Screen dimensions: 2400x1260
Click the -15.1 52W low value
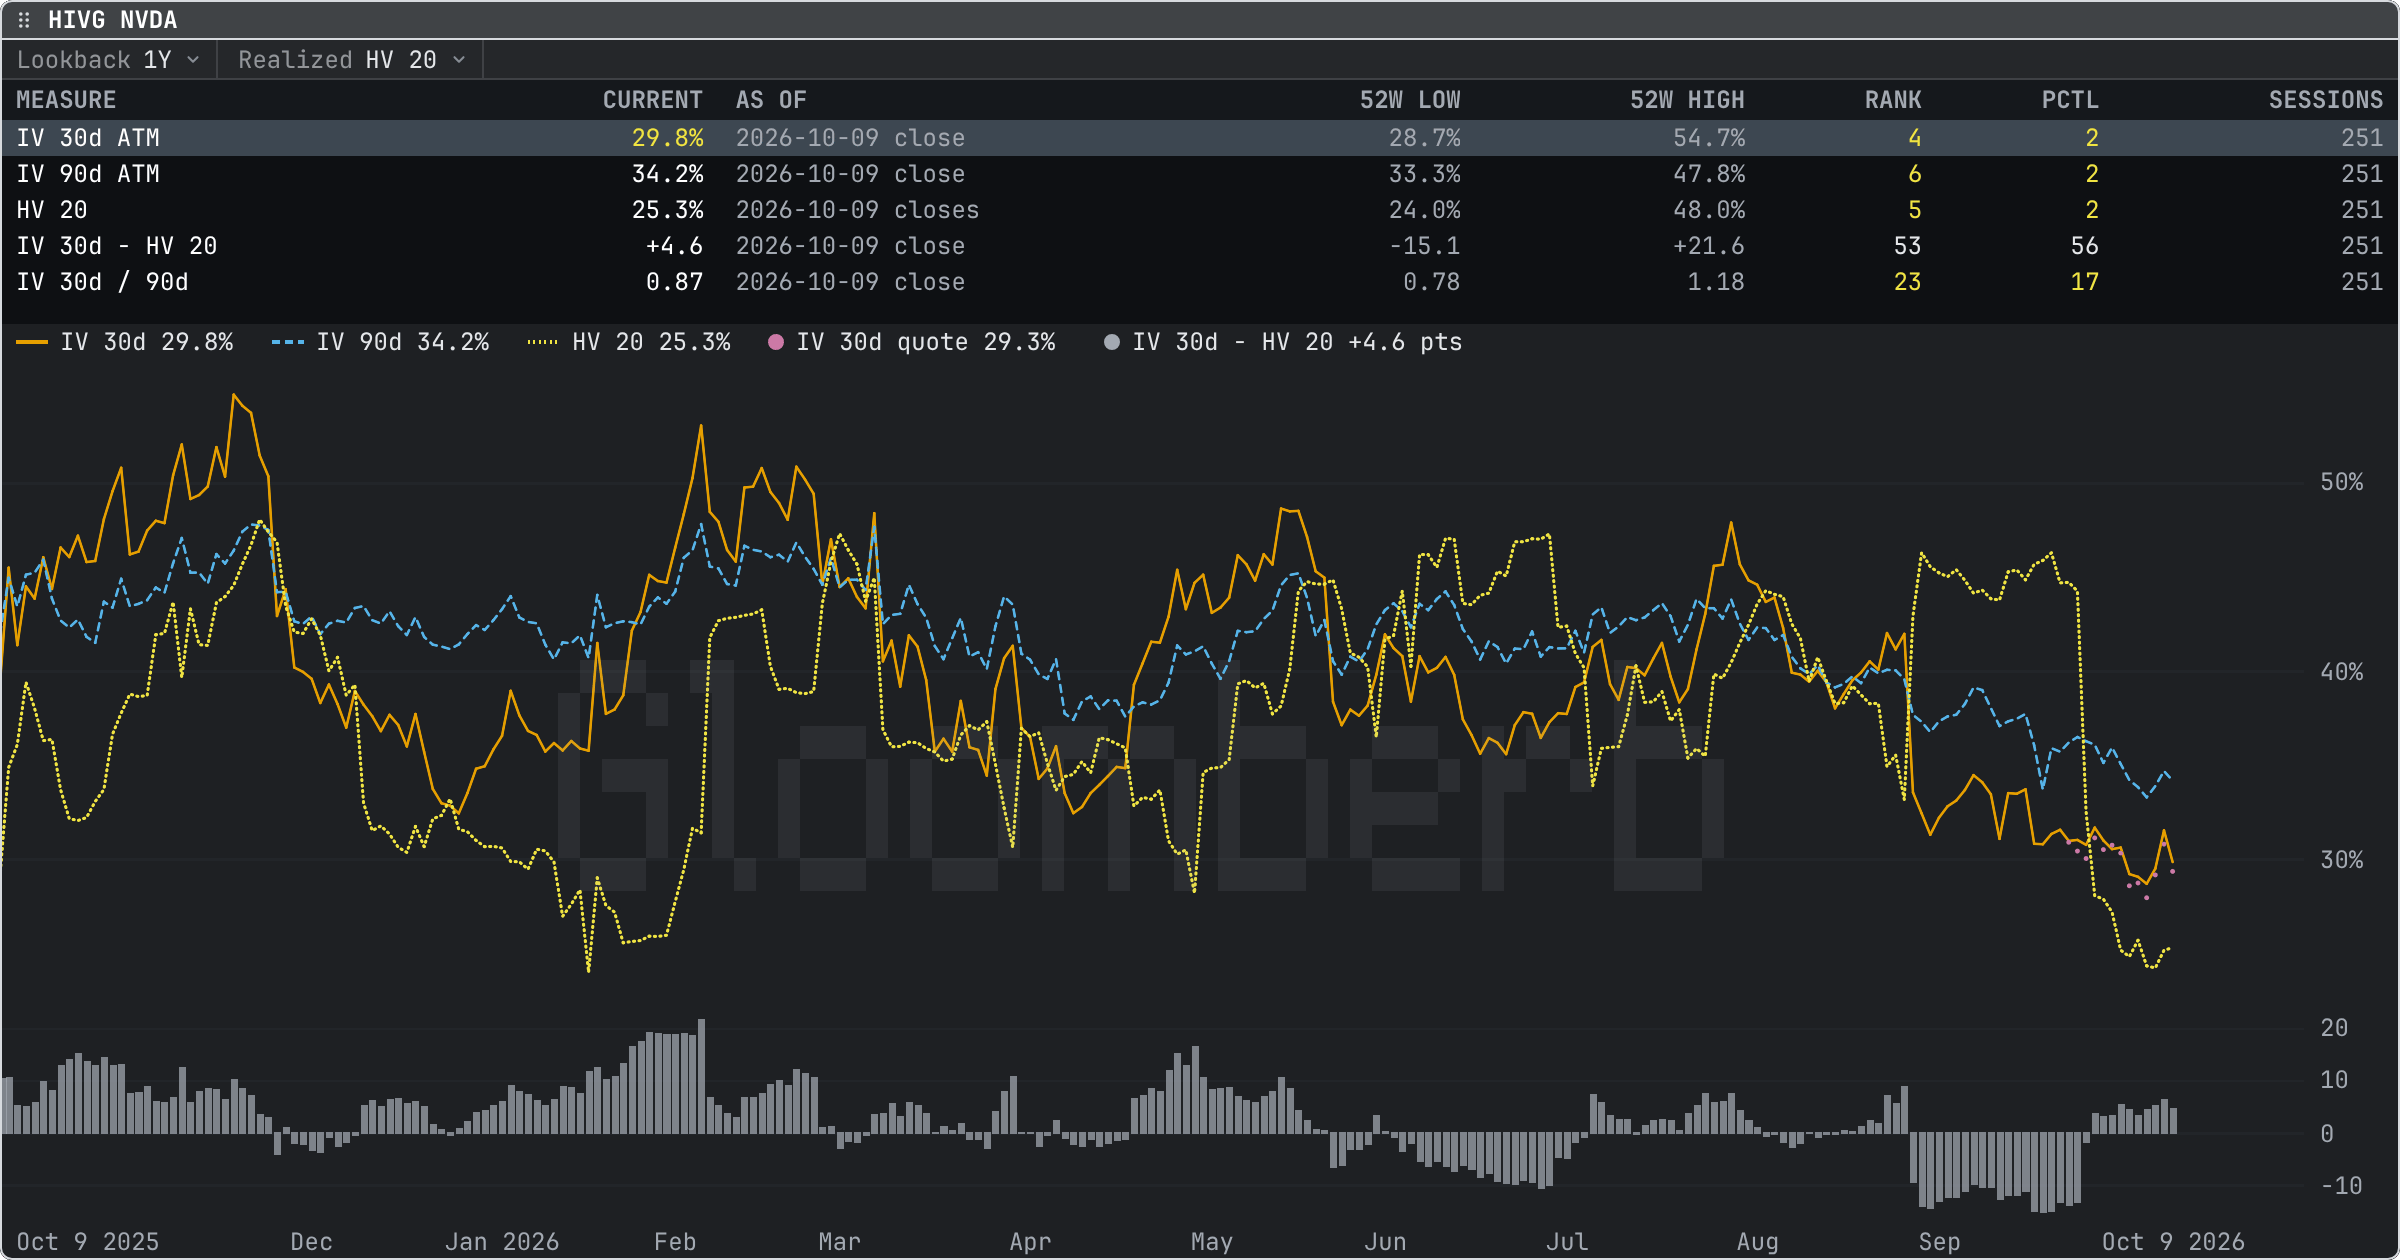click(1424, 246)
